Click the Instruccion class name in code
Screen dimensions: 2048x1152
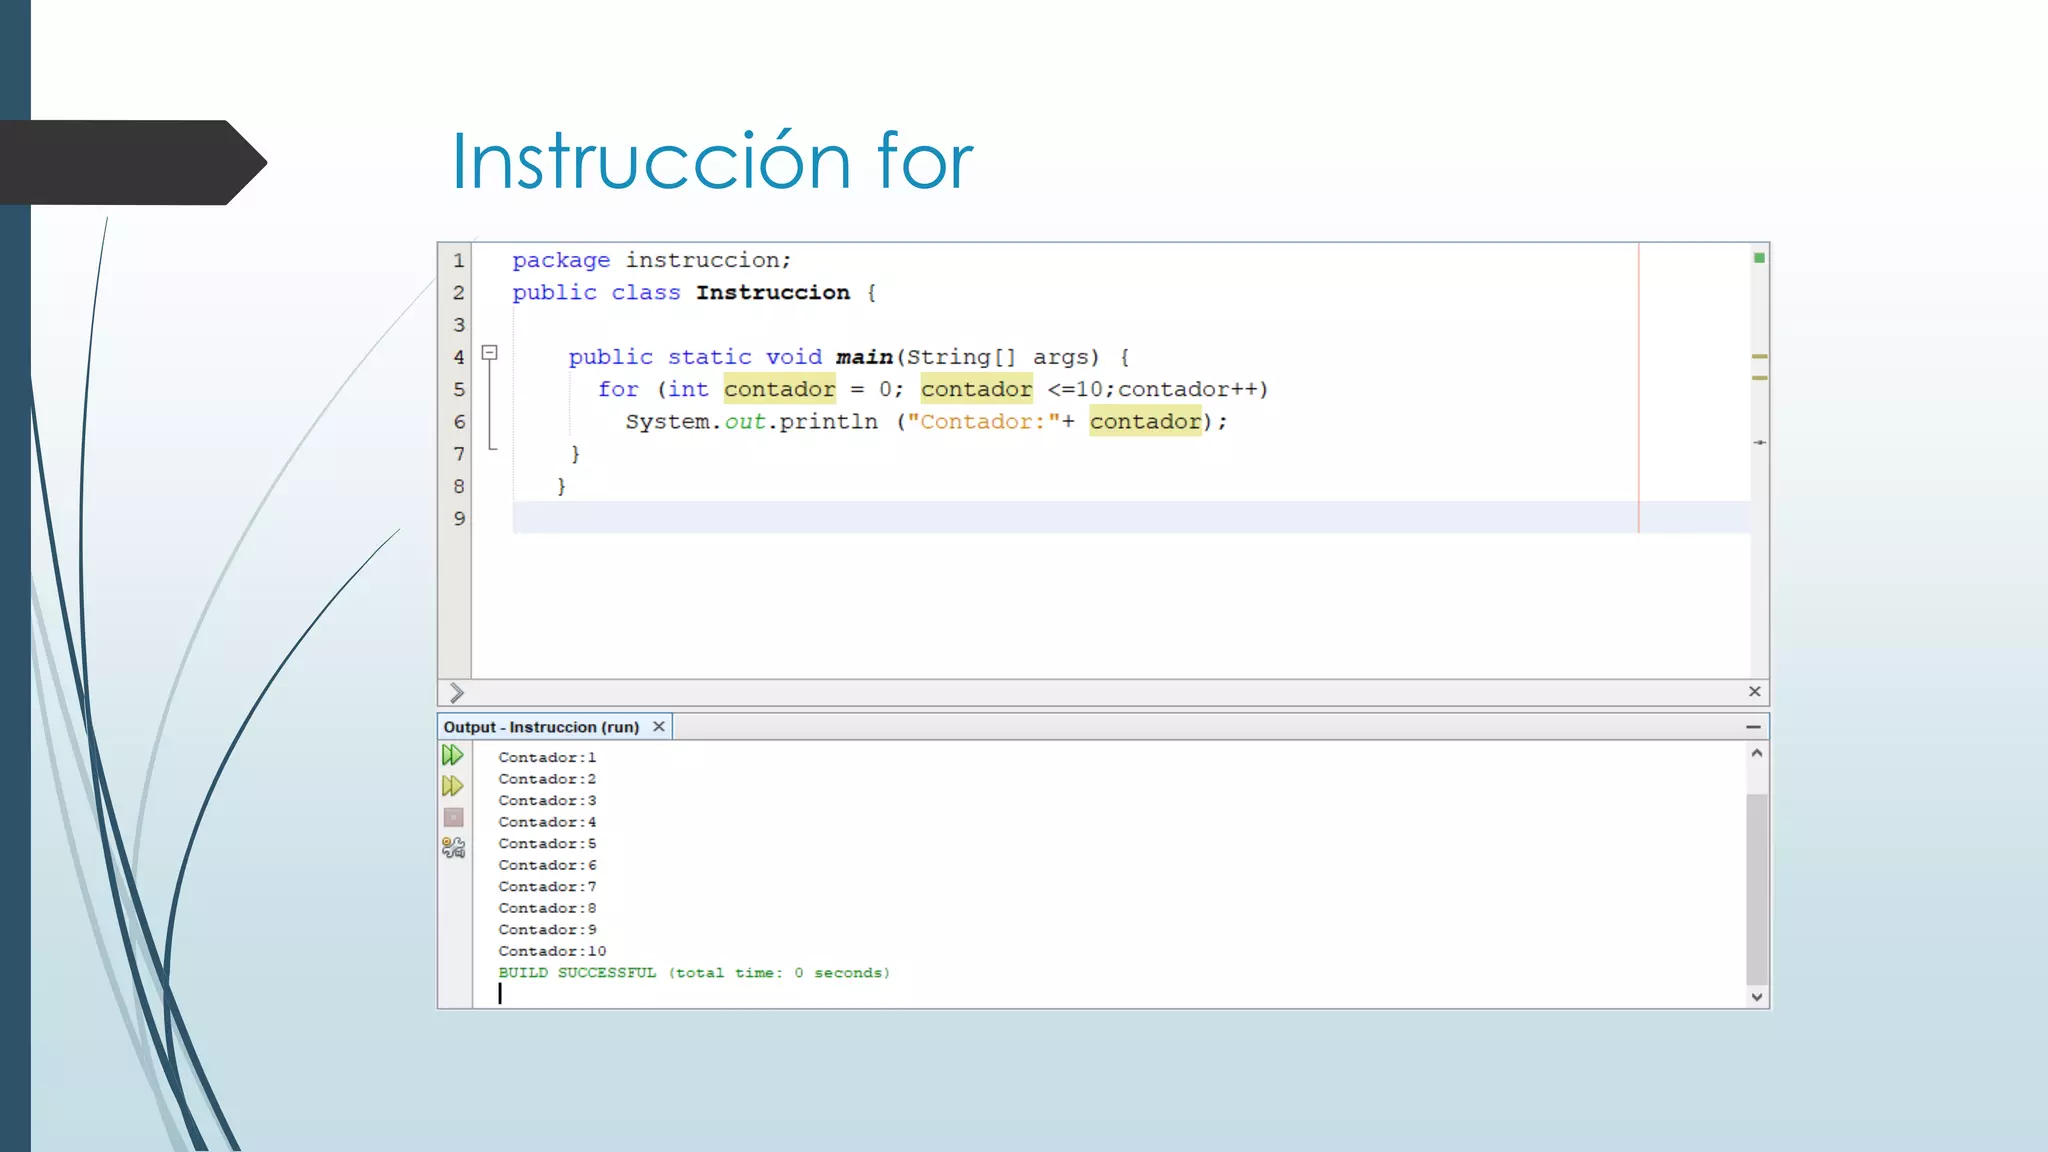tap(772, 292)
